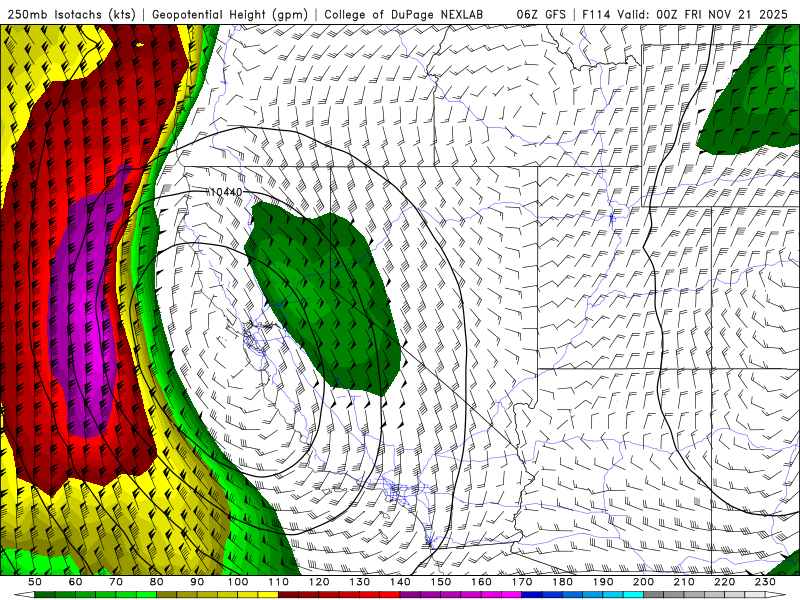Image resolution: width=800 pixels, height=600 pixels.
Task: Click the 100 knot scale label
Action: point(238,582)
